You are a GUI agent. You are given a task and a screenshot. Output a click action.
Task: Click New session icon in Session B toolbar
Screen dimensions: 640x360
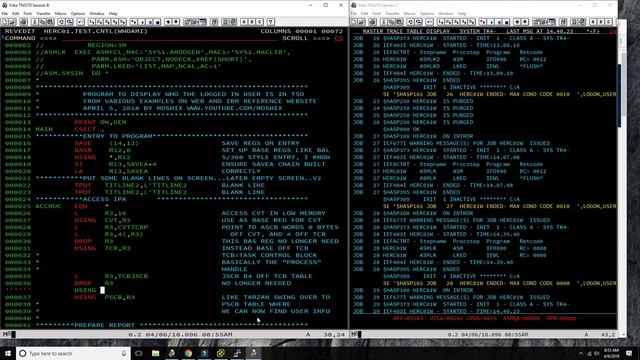[x=4, y=22]
